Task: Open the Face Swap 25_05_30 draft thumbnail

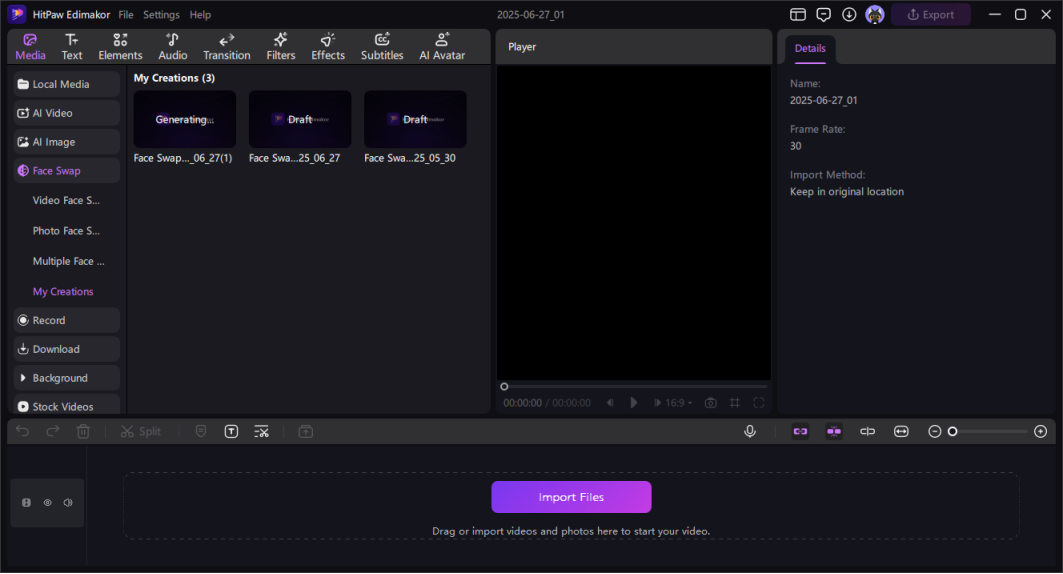Action: click(416, 119)
